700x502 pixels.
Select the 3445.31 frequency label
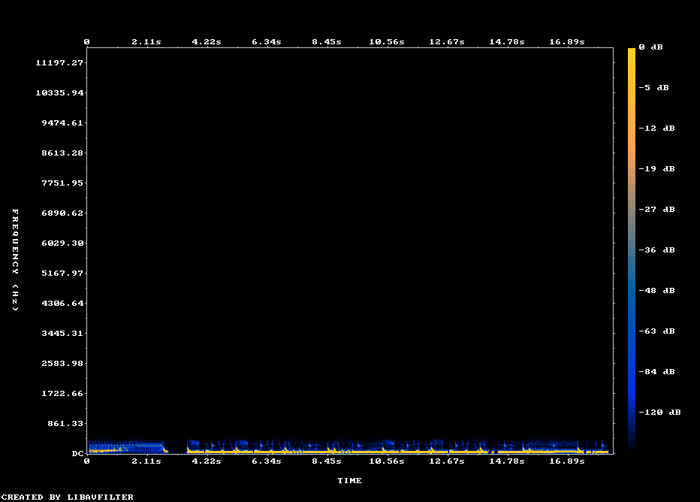click(x=62, y=333)
